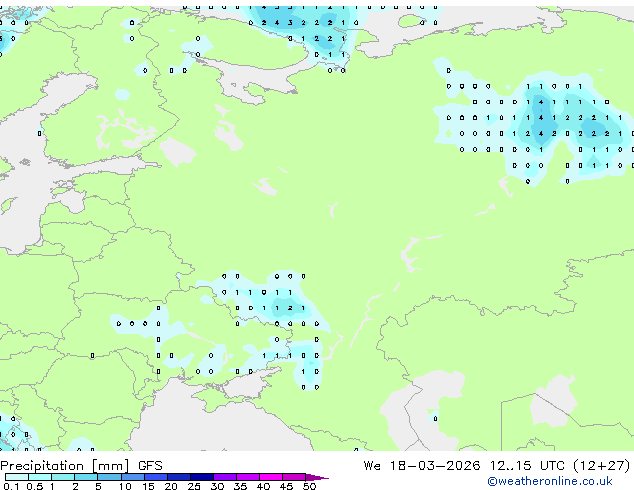The height and width of the screenshot is (490, 634).
Task: Click the legend label "15"
Action: (148, 486)
